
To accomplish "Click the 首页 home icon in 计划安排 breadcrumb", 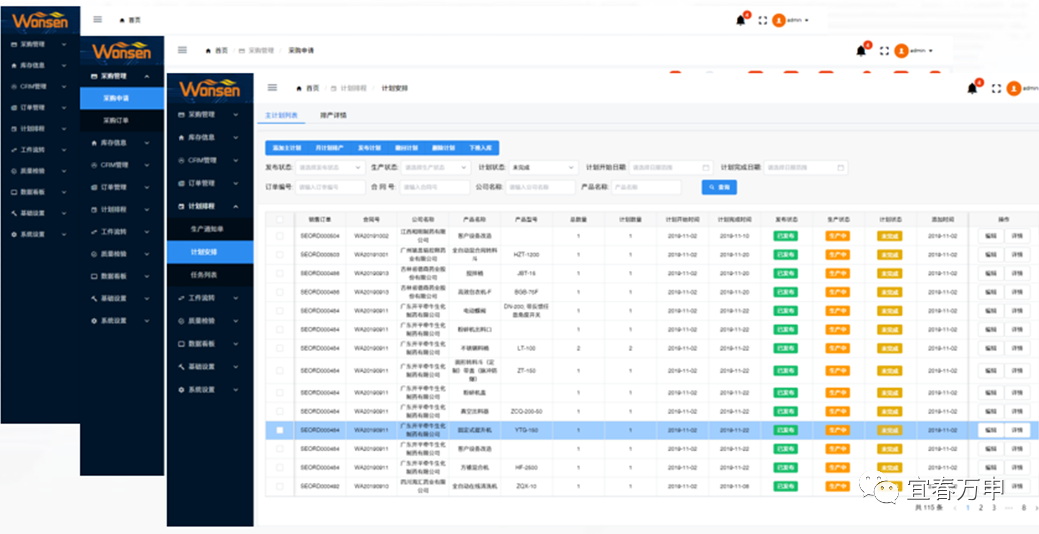I will (299, 88).
